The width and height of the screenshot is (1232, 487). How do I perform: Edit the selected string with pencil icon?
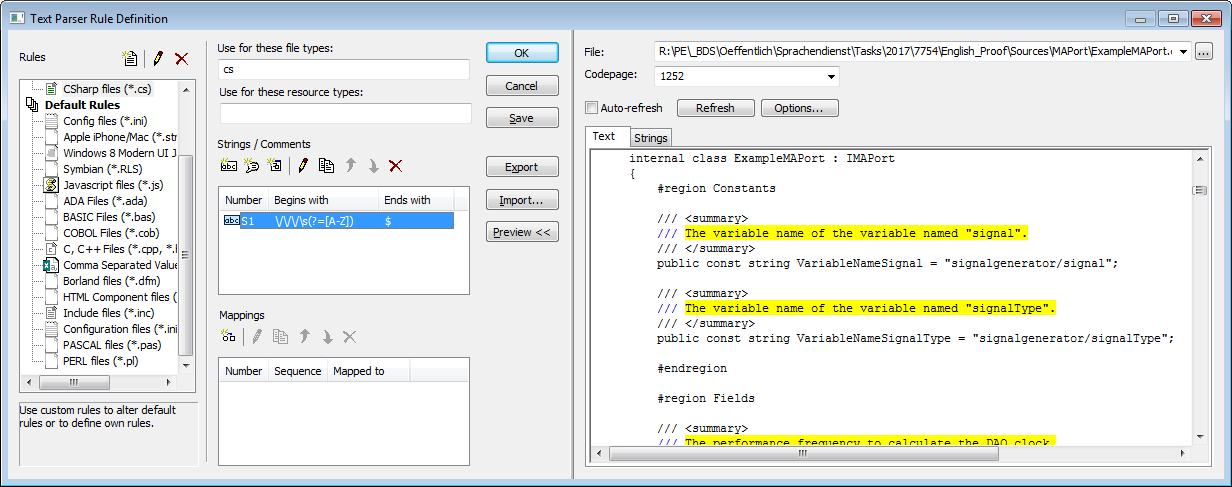pyautogui.click(x=302, y=166)
